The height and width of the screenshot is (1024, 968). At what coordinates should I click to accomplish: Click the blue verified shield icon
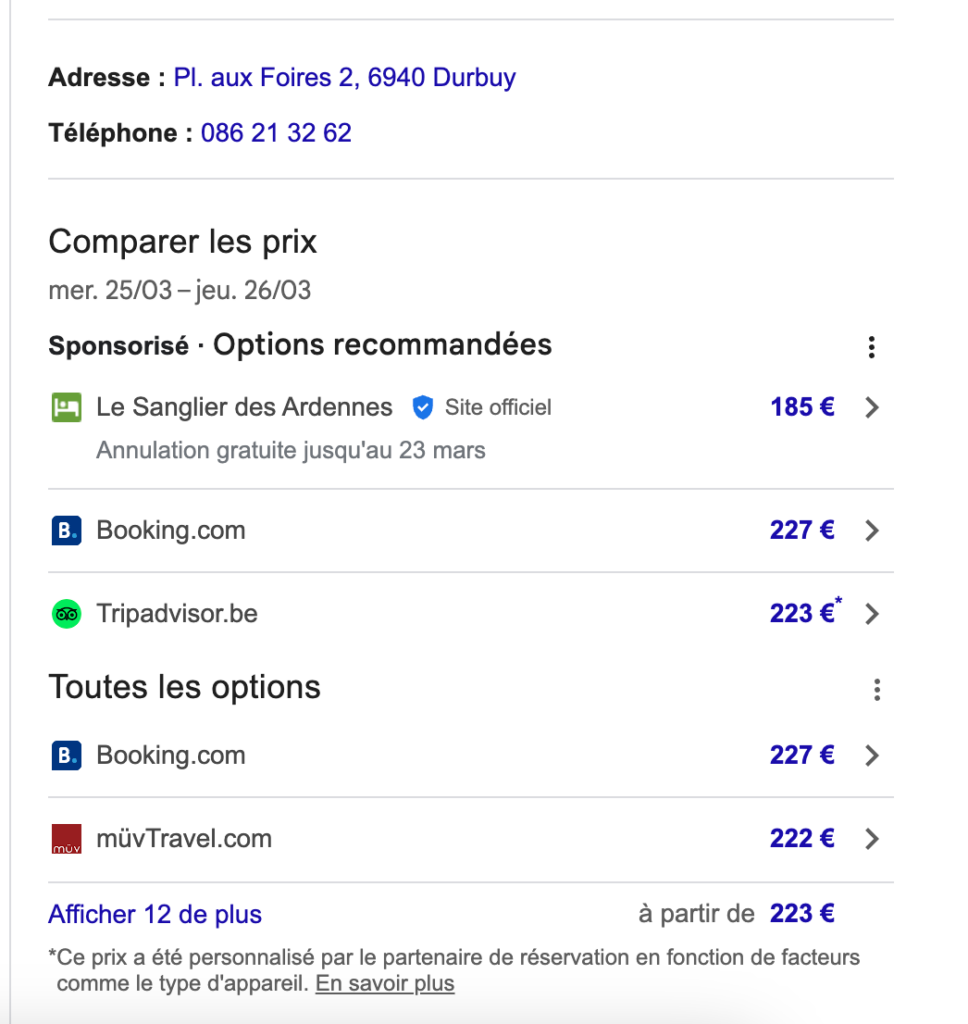[423, 407]
